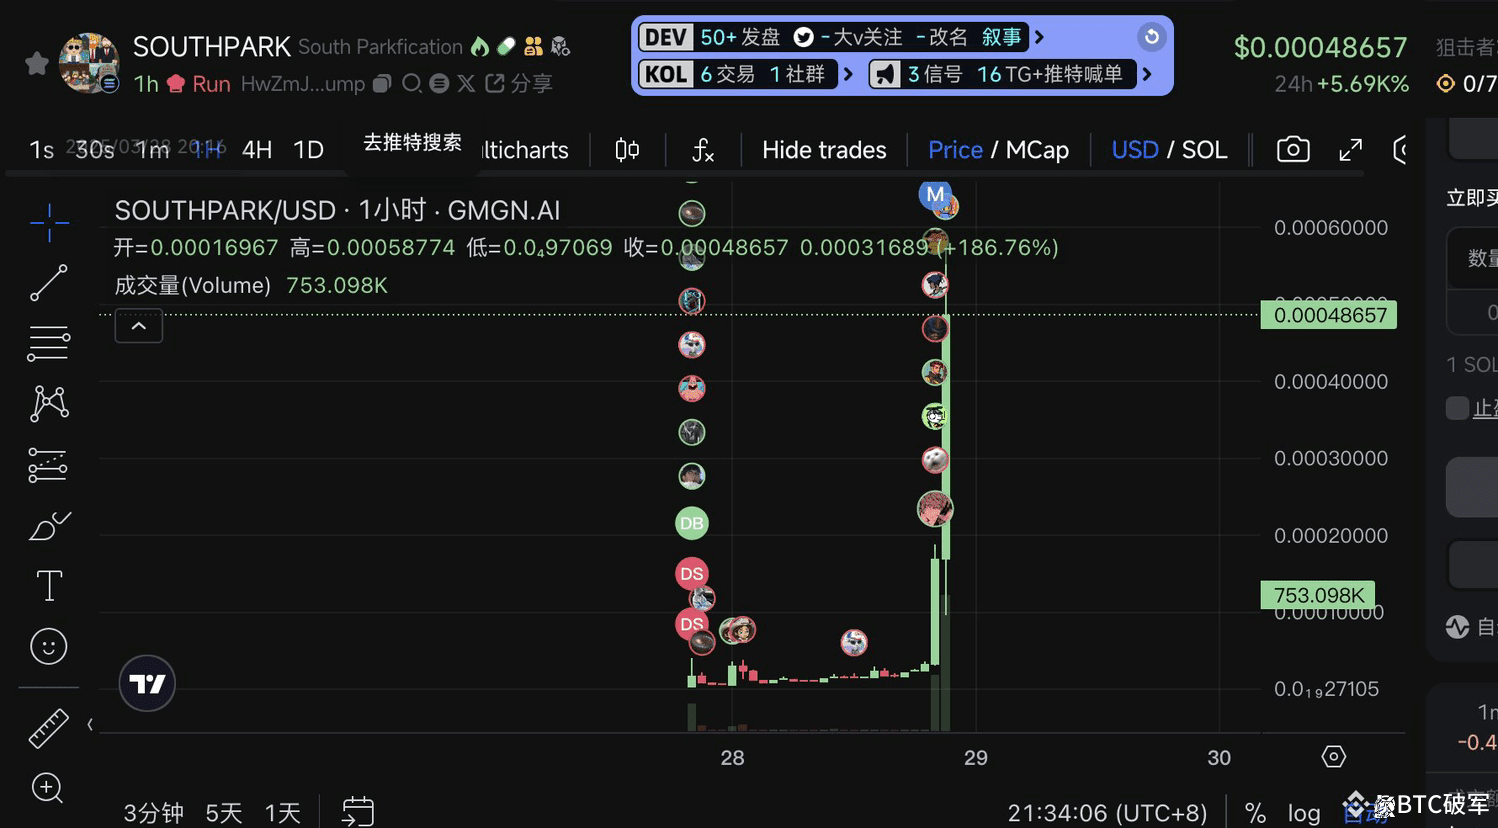Set chart range to 1天
This screenshot has height=828, width=1498.
pos(283,813)
